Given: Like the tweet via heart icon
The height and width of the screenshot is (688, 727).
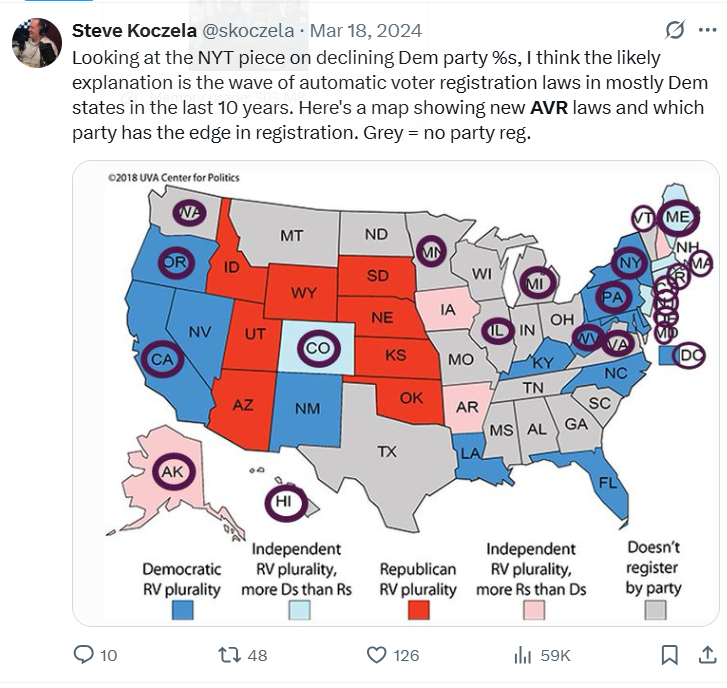Looking at the screenshot, I should pos(376,655).
